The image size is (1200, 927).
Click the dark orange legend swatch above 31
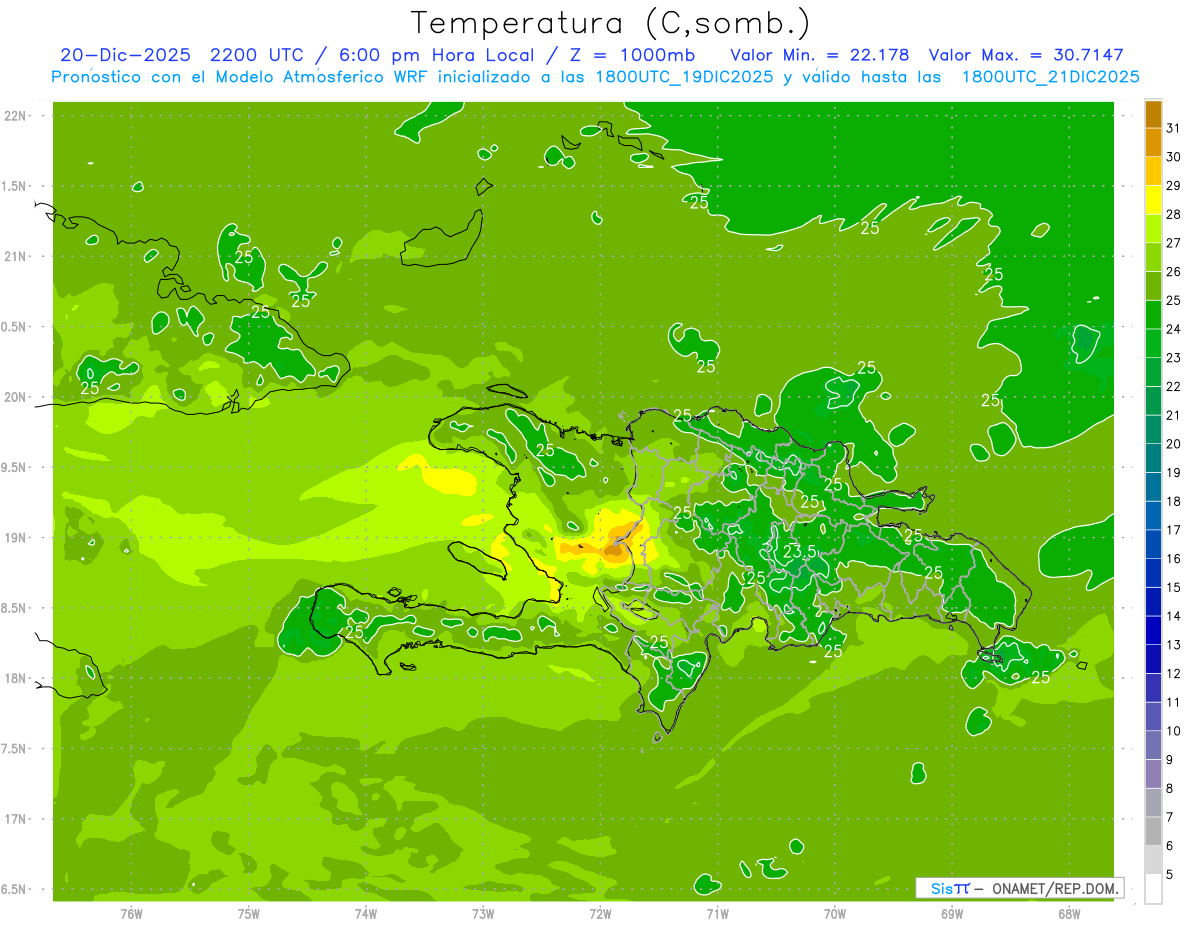tap(1153, 114)
